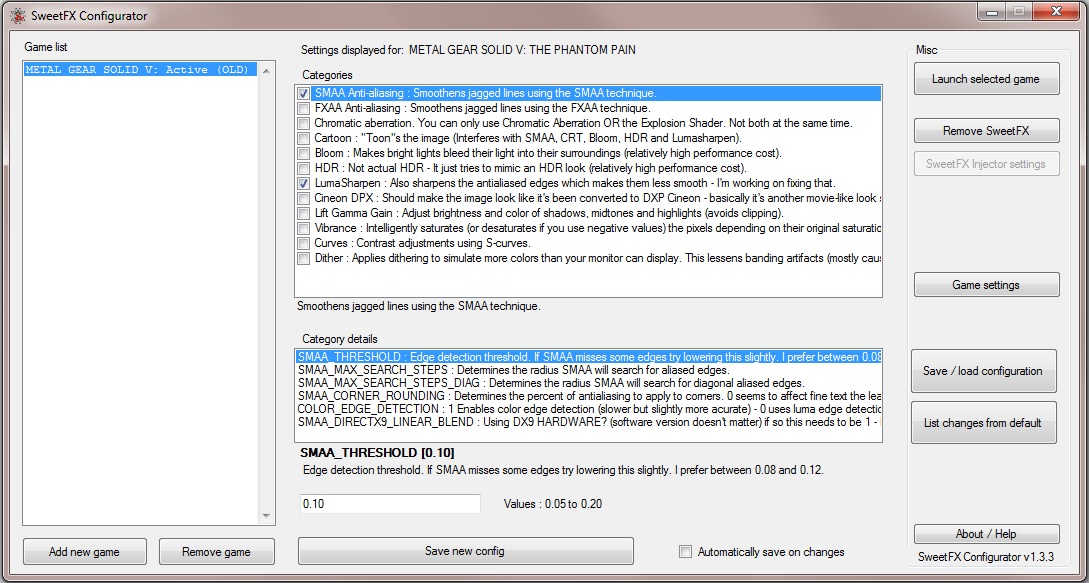Enable the Dither checkbox
Screen dimensions: 1089x583
304,258
